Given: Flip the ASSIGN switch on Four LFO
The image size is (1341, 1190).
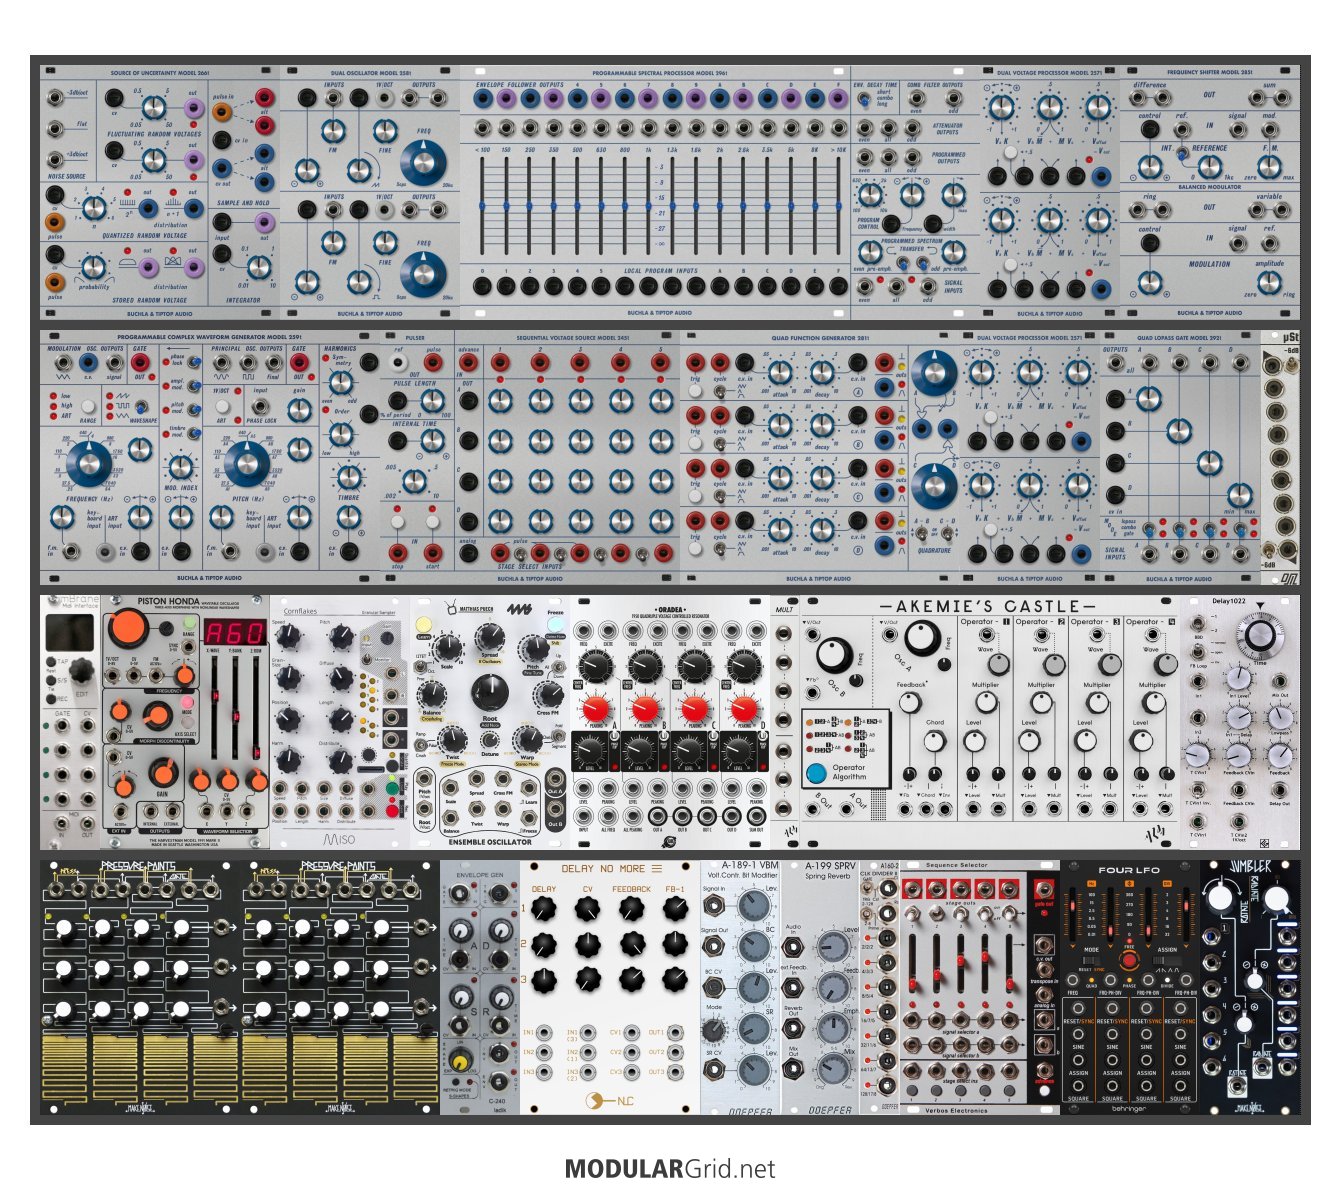Looking at the screenshot, I should (x=1167, y=961).
